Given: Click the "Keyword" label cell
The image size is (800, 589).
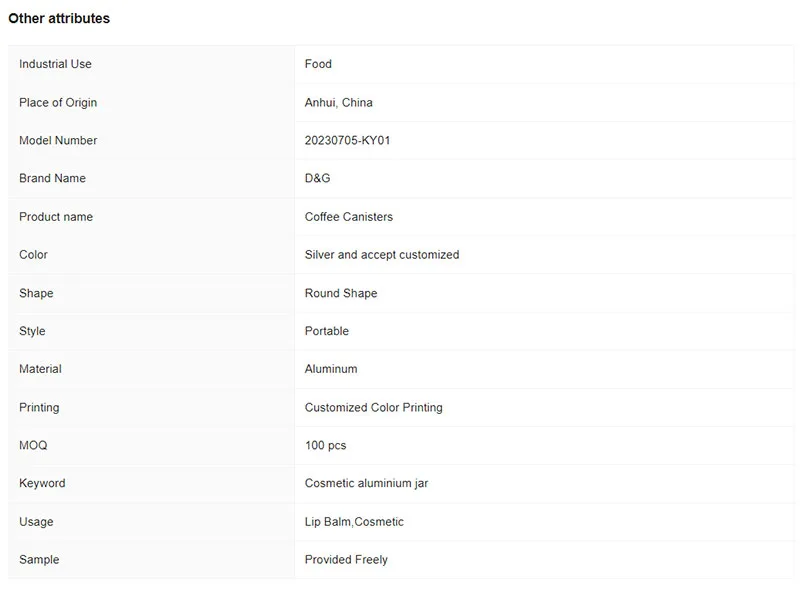Looking at the screenshot, I should coord(42,483).
